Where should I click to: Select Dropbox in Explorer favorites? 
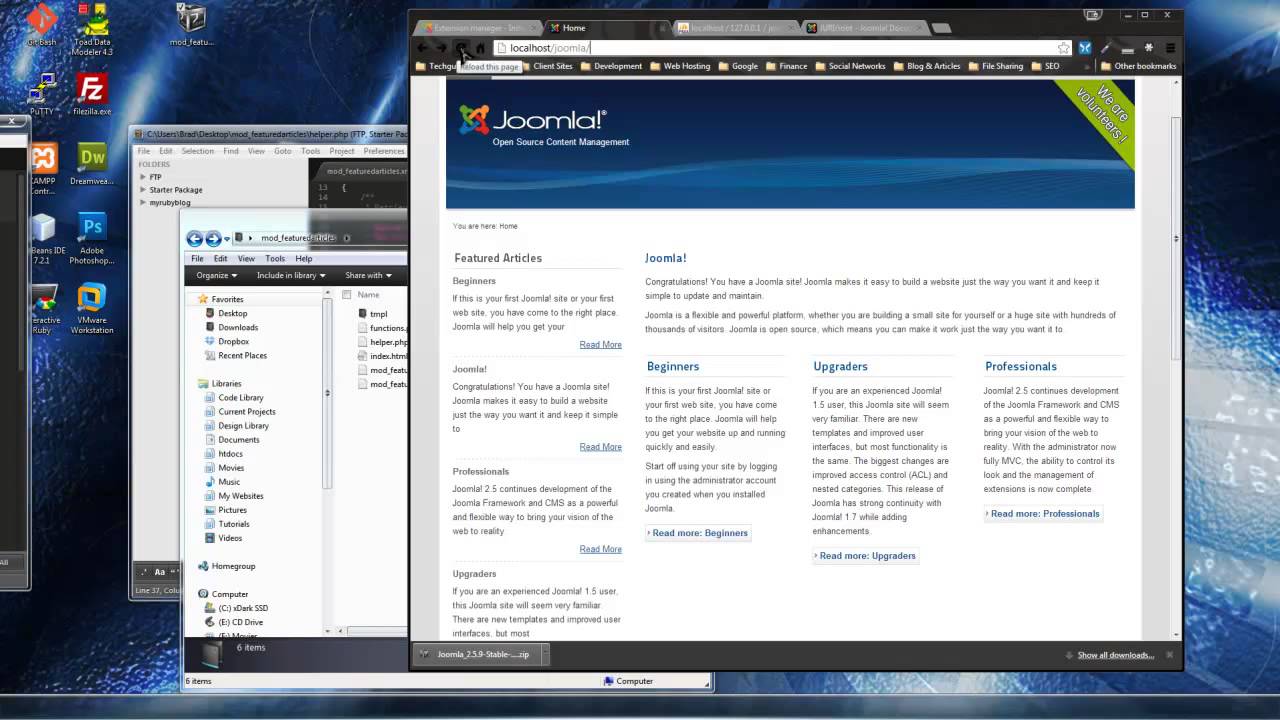coord(233,341)
